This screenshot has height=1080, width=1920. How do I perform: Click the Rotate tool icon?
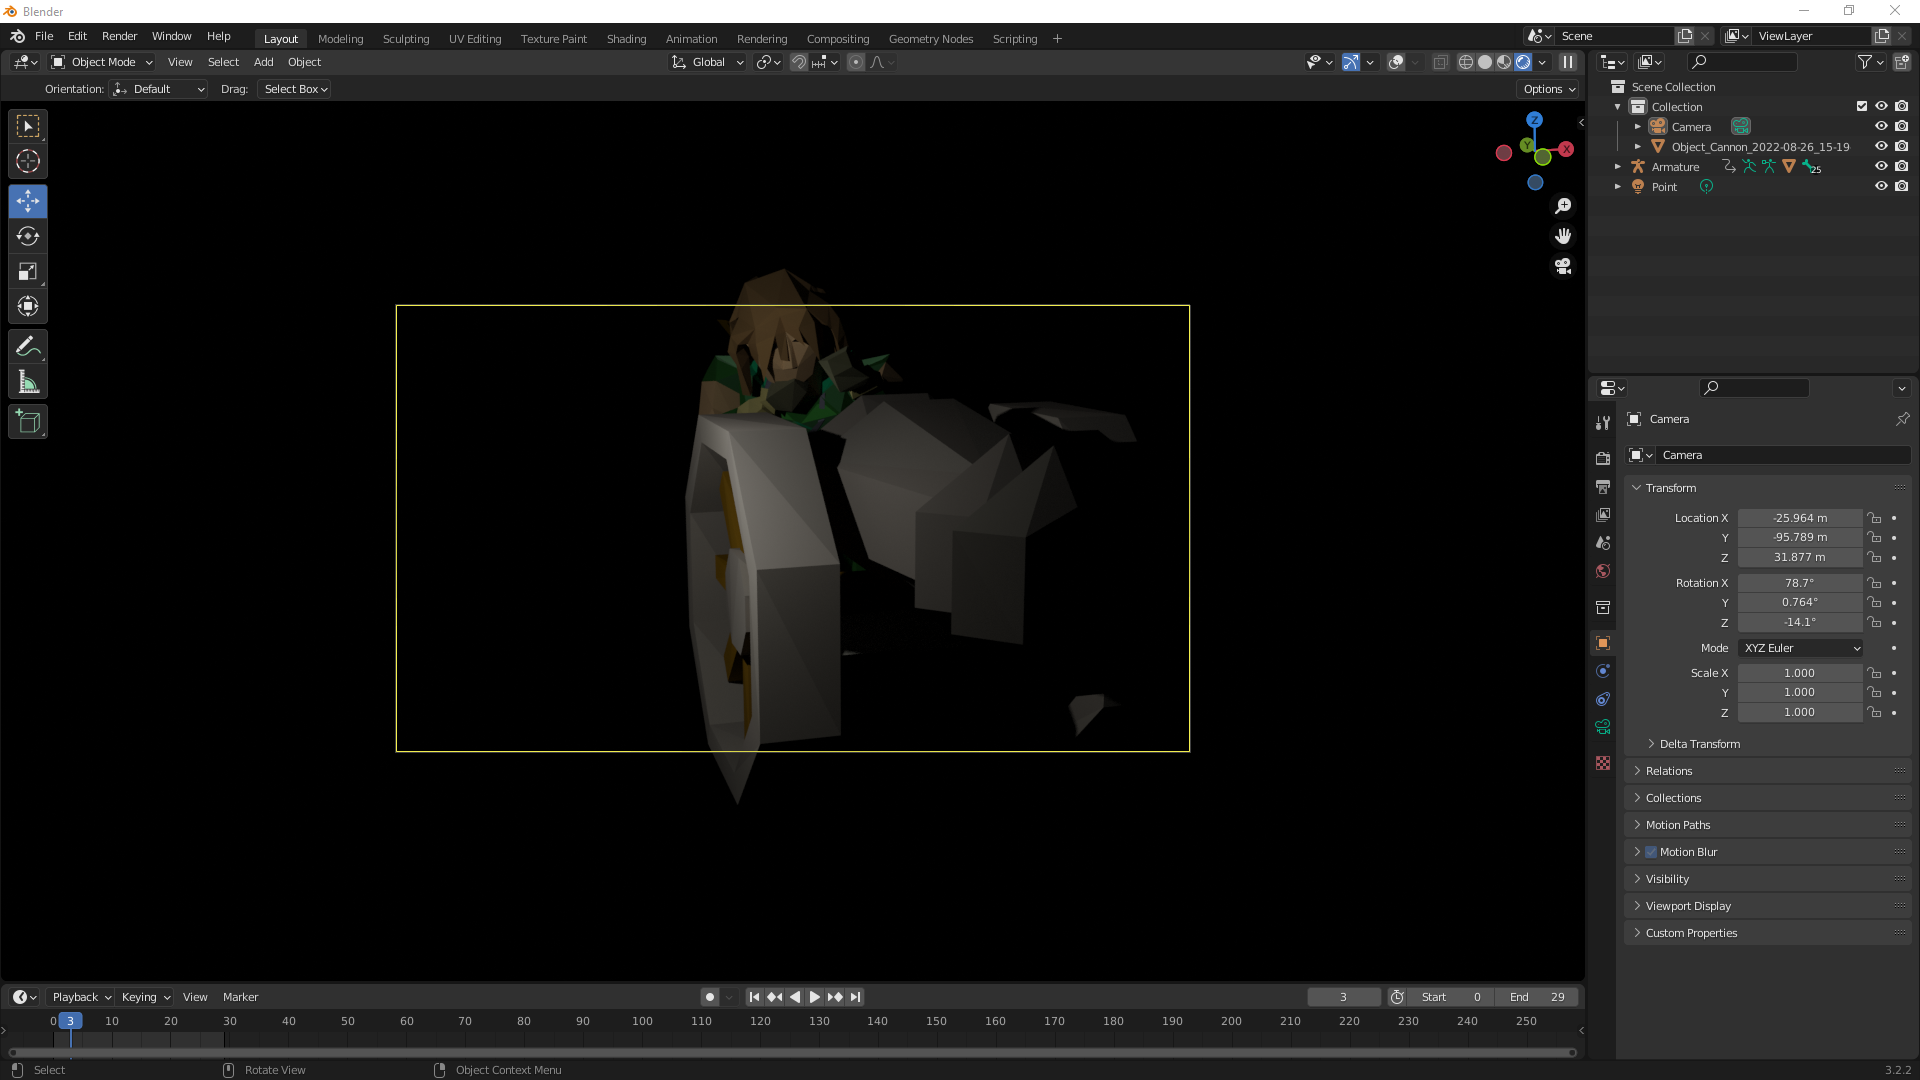click(x=29, y=236)
